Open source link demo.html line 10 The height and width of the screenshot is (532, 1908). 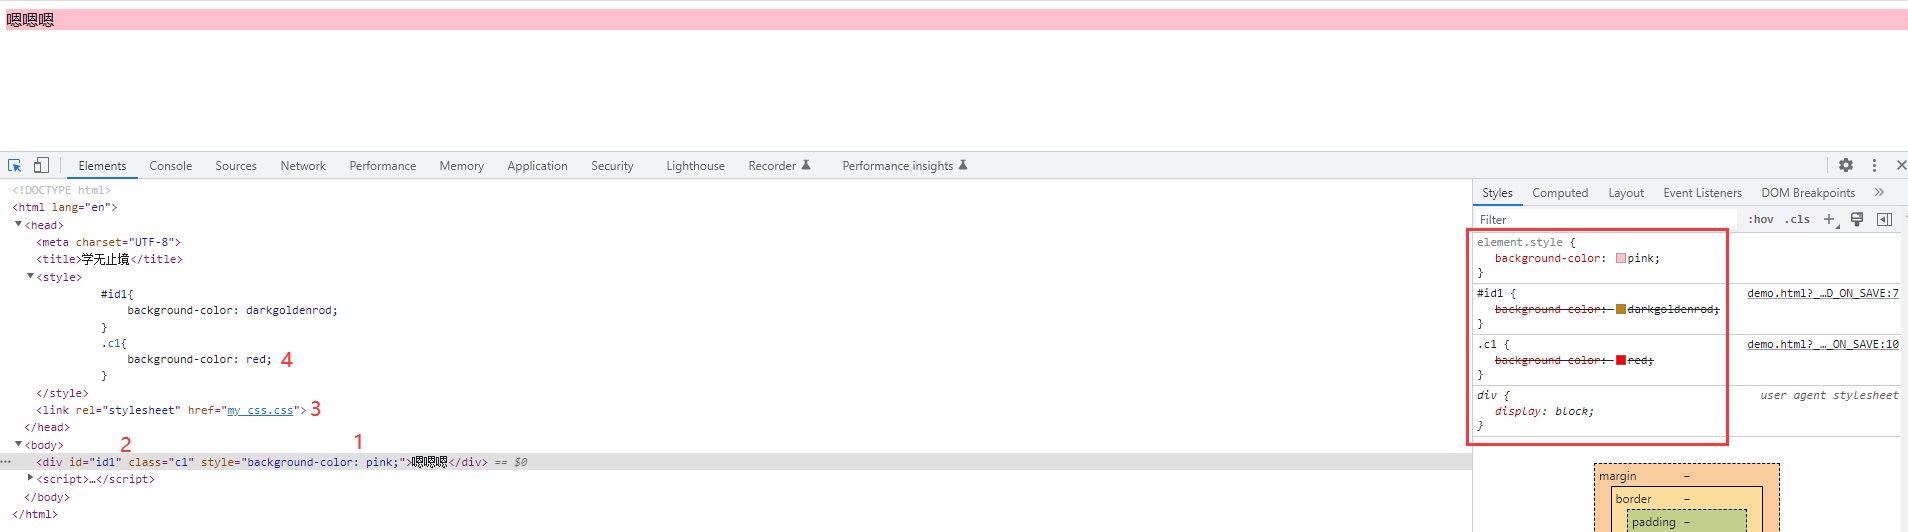click(1823, 344)
